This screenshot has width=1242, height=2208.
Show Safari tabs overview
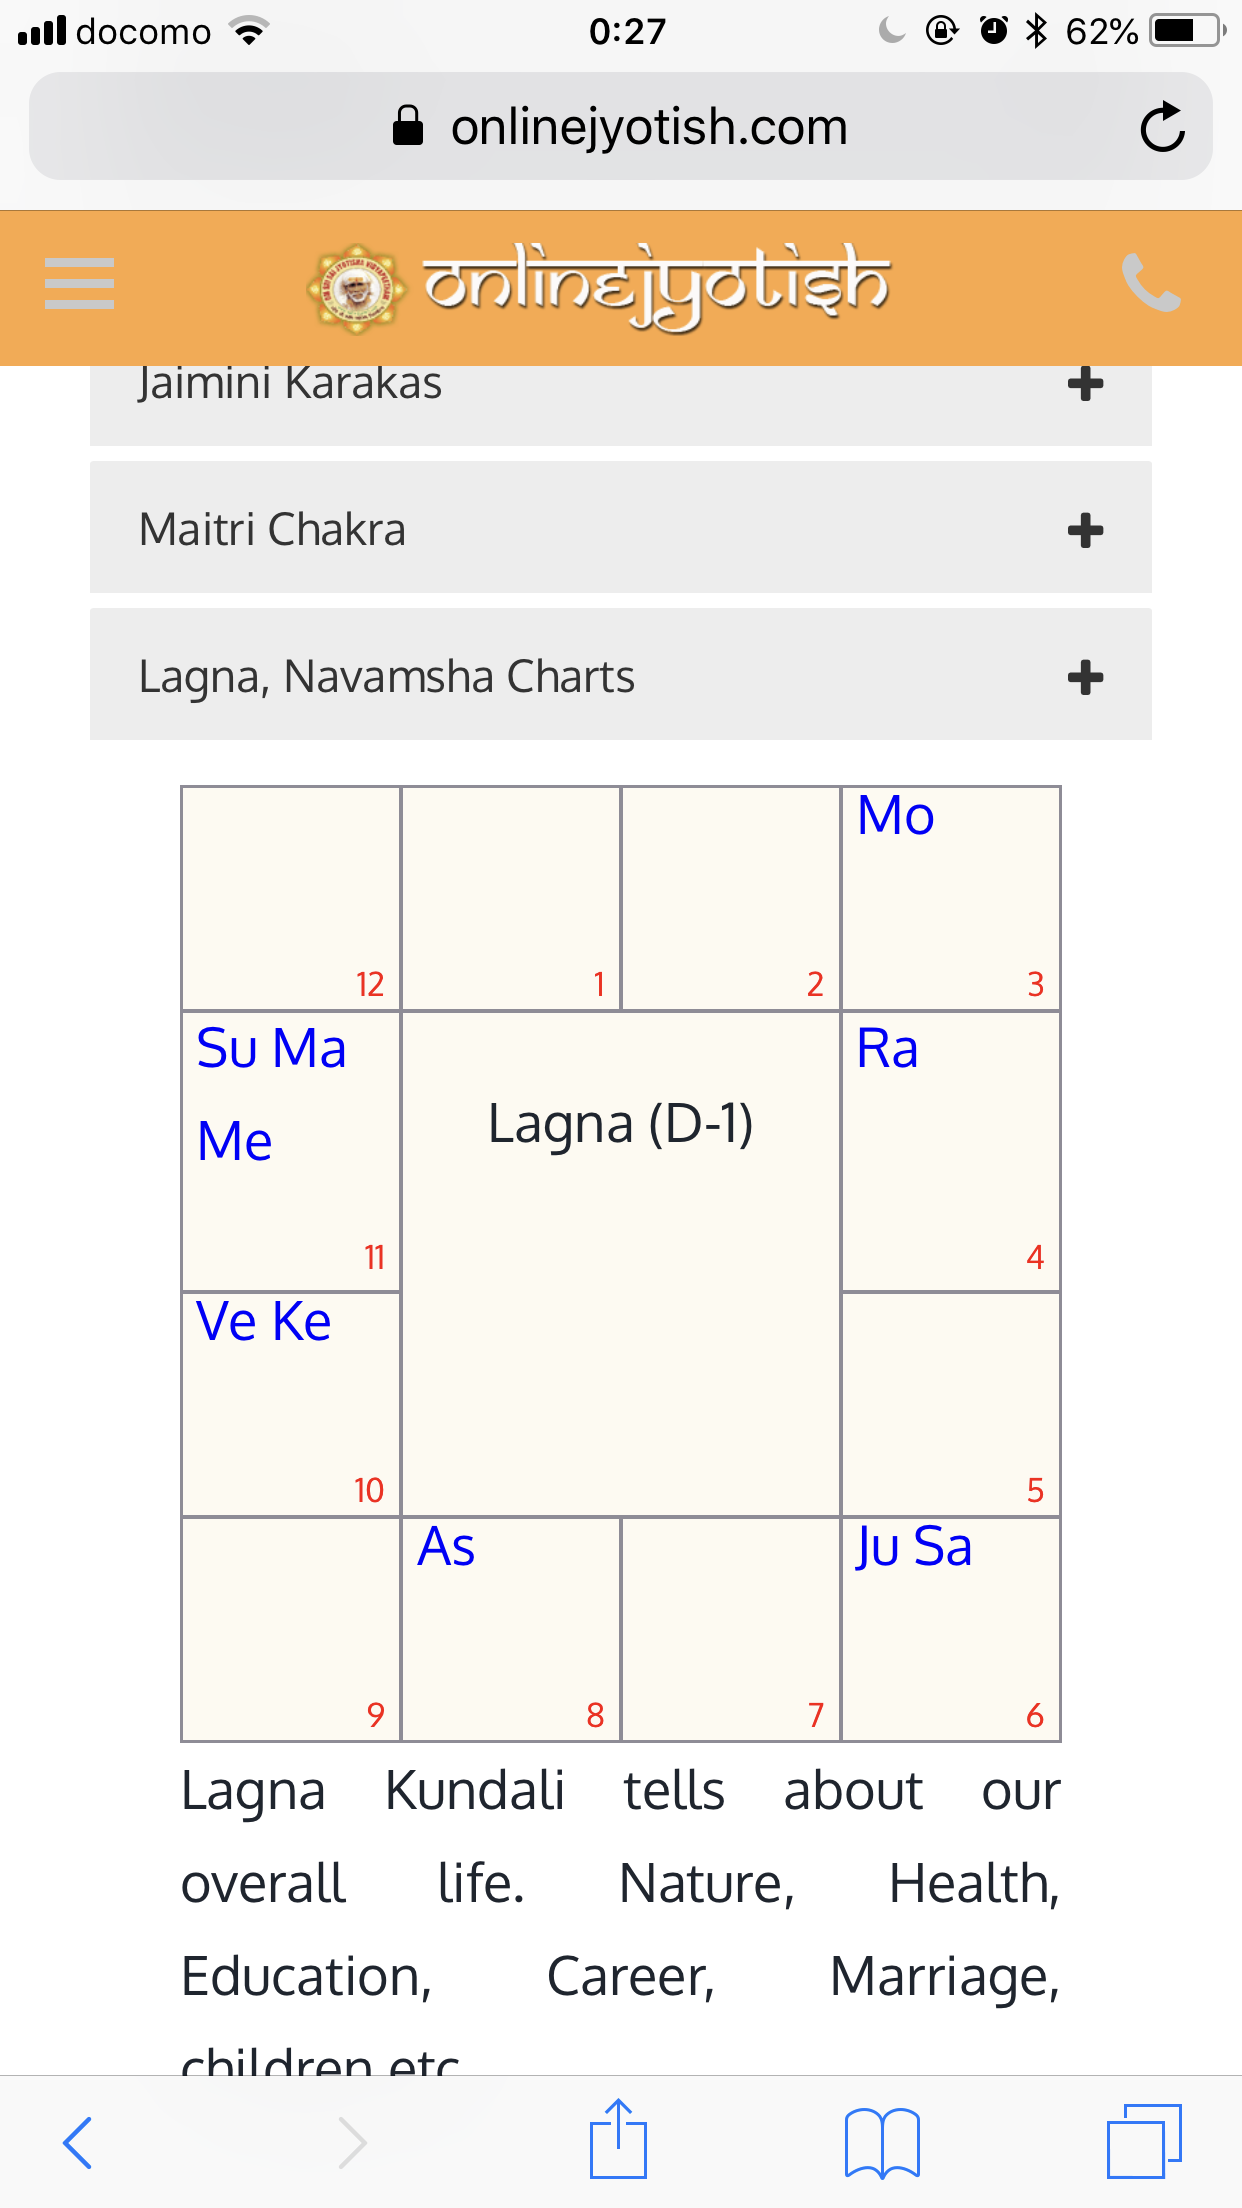coord(1144,2141)
